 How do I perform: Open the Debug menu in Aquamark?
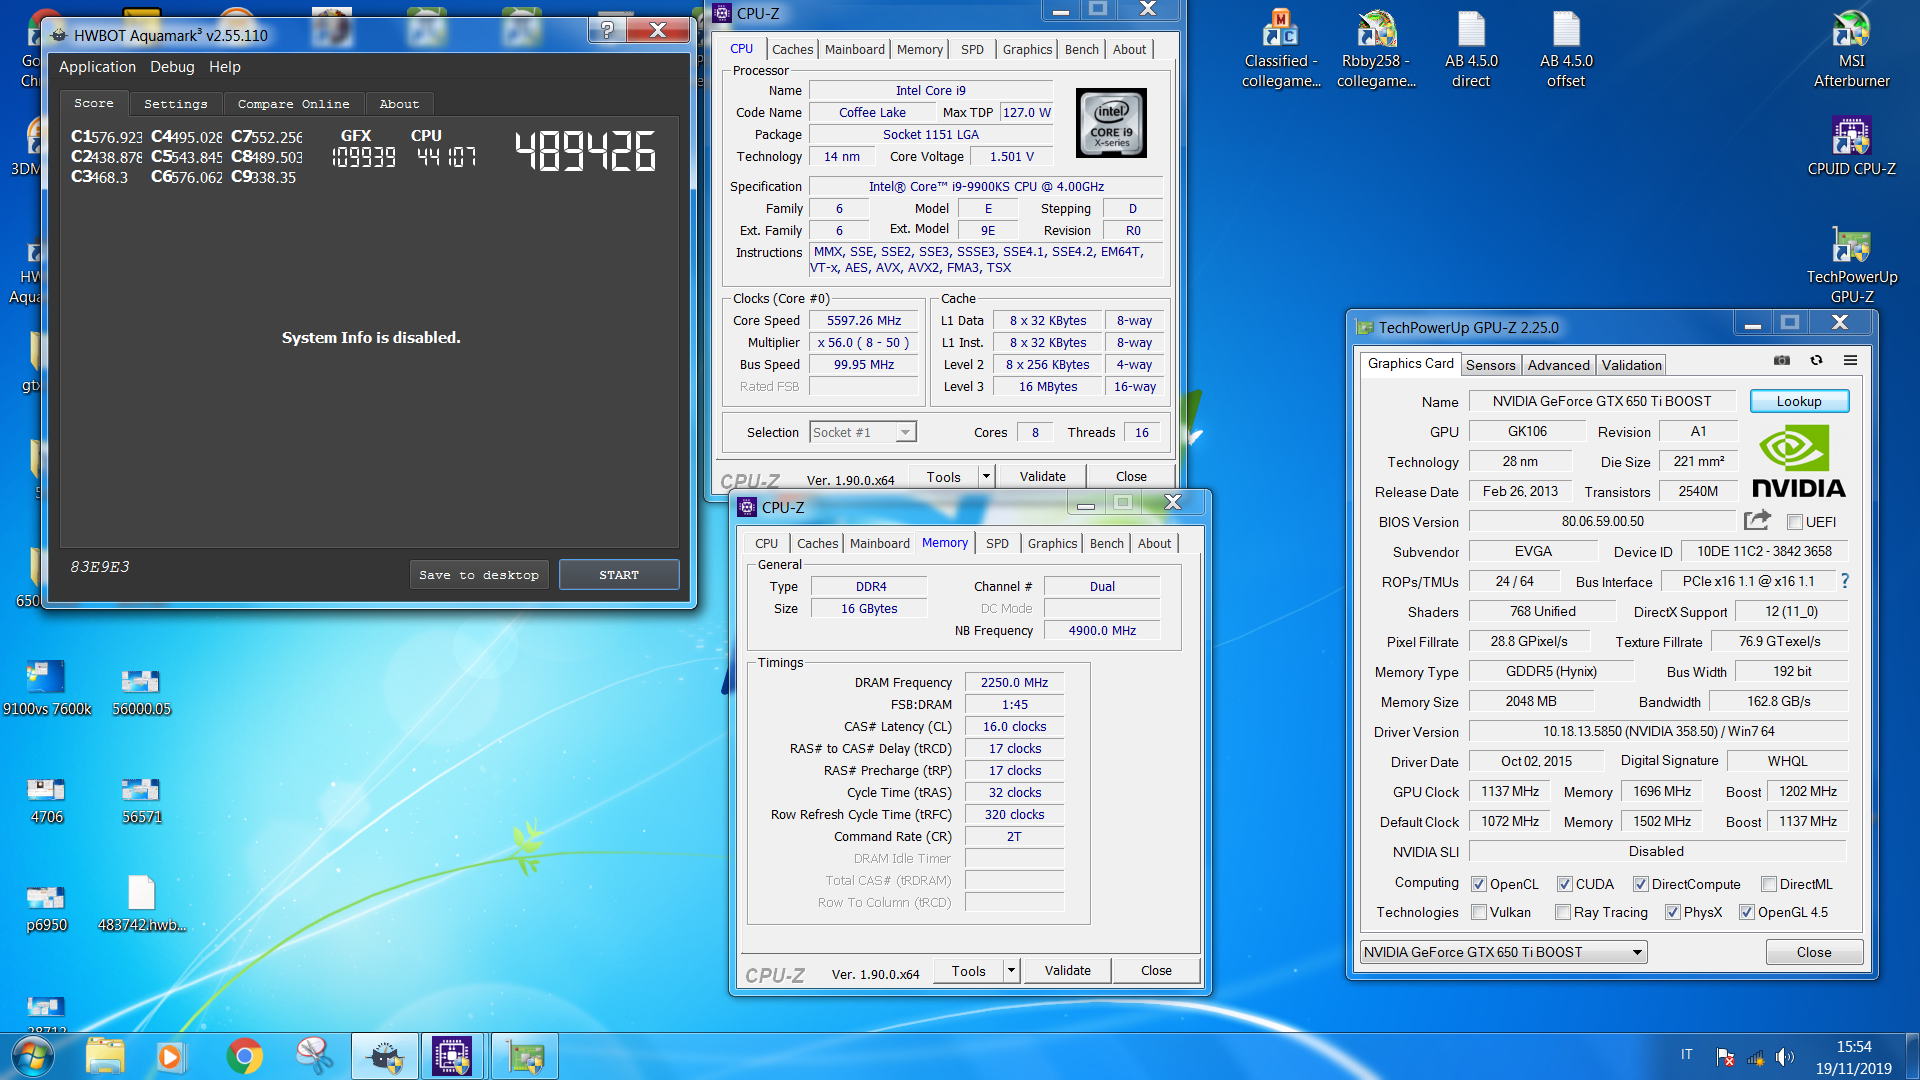click(x=172, y=67)
